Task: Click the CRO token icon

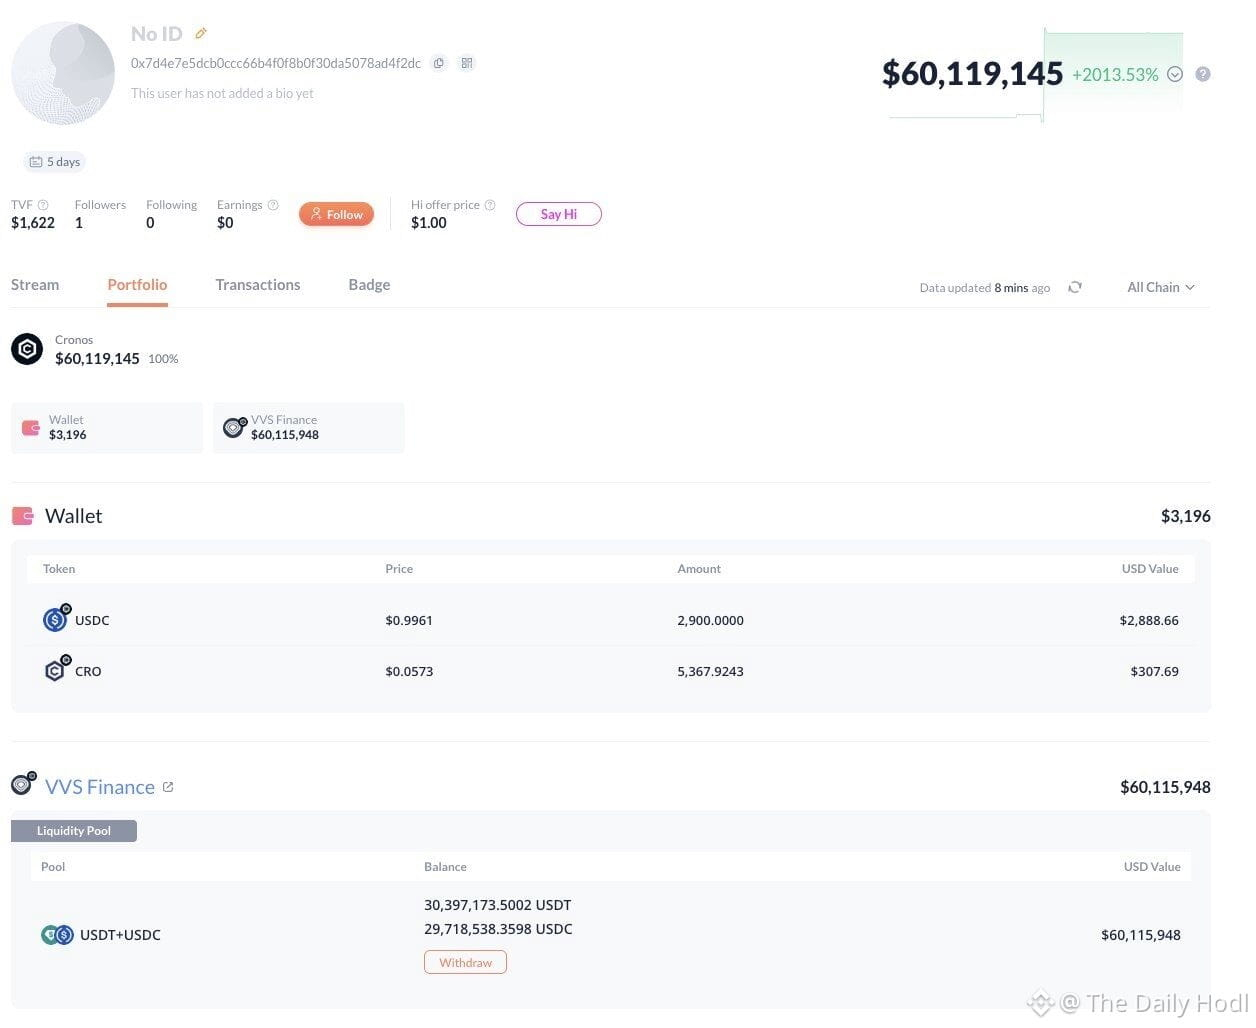Action: coord(56,670)
